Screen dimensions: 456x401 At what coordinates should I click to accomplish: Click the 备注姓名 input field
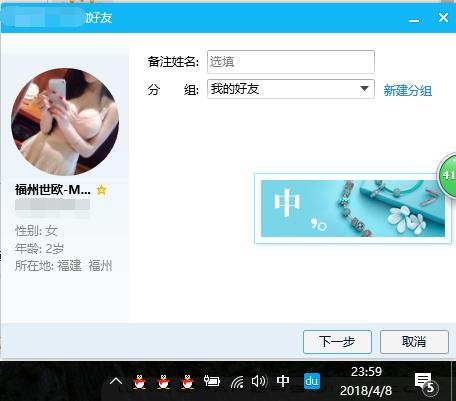coord(291,62)
